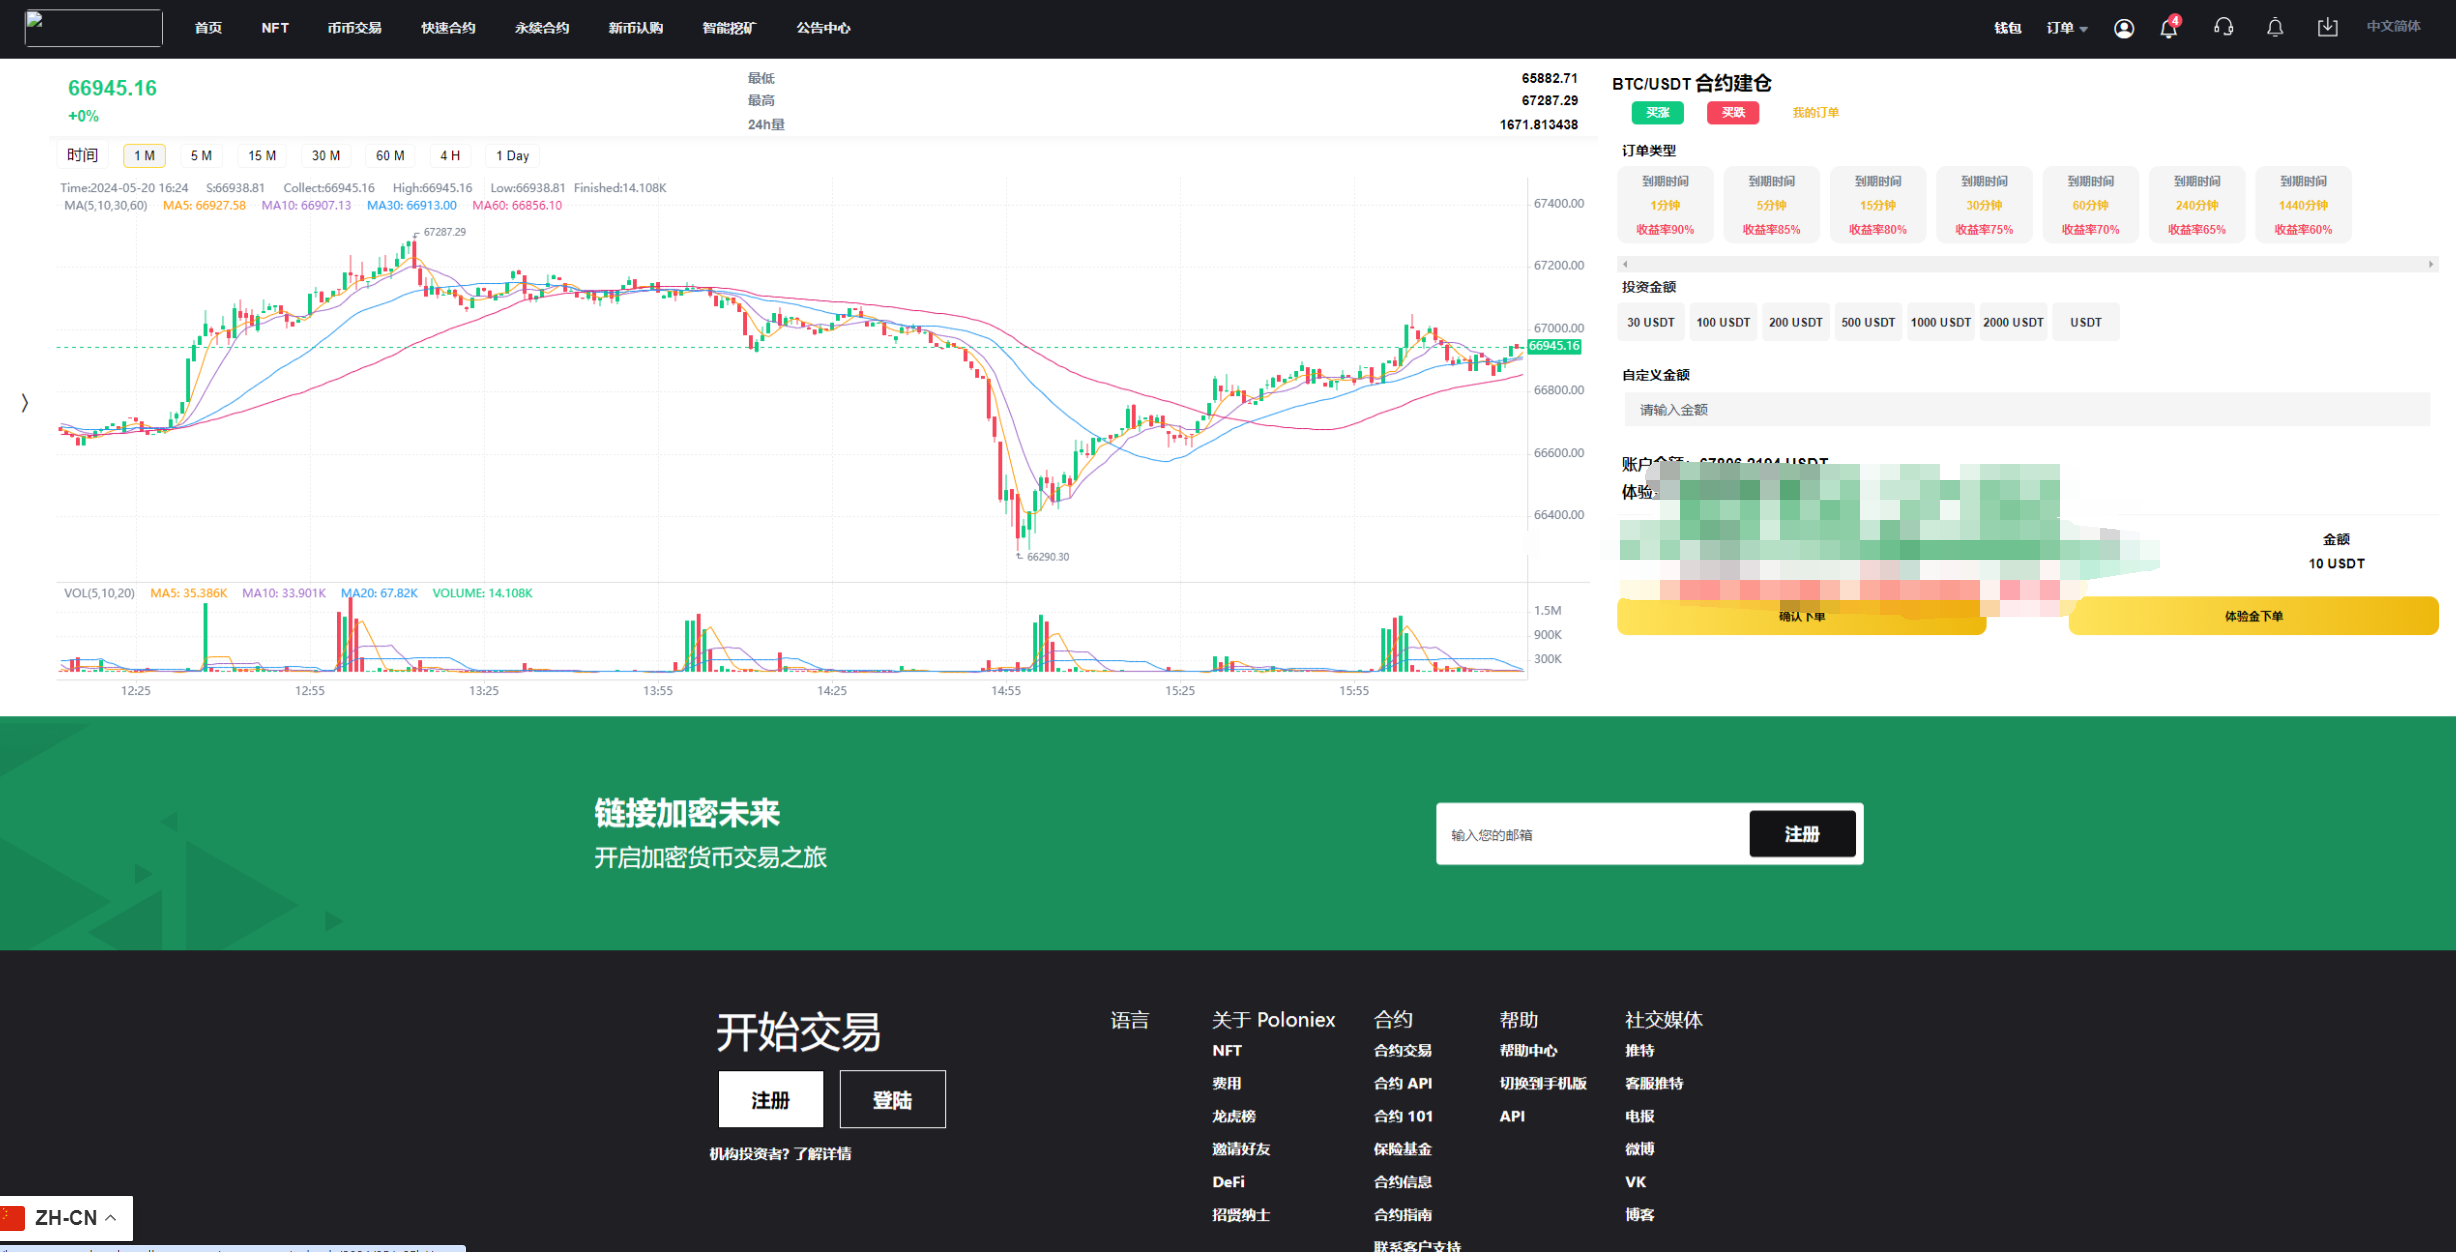This screenshot has width=2456, height=1252.
Task: Select the green 买涨 buy-up toggle
Action: [1657, 113]
